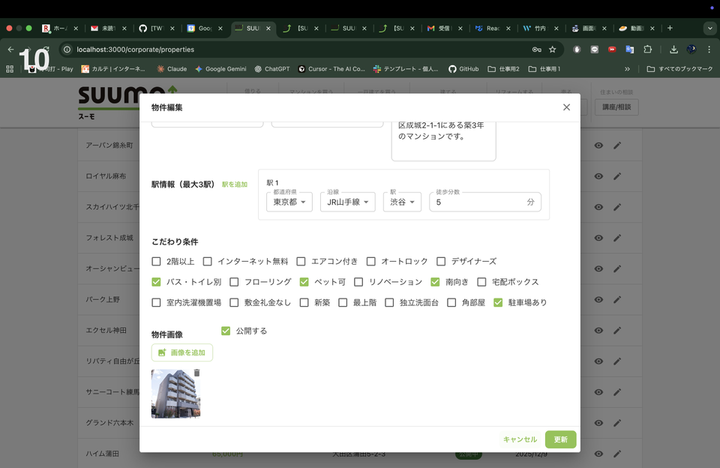Screen dimensions: 720x468
Task: Click the 駅を追加 link
Action: click(x=235, y=185)
